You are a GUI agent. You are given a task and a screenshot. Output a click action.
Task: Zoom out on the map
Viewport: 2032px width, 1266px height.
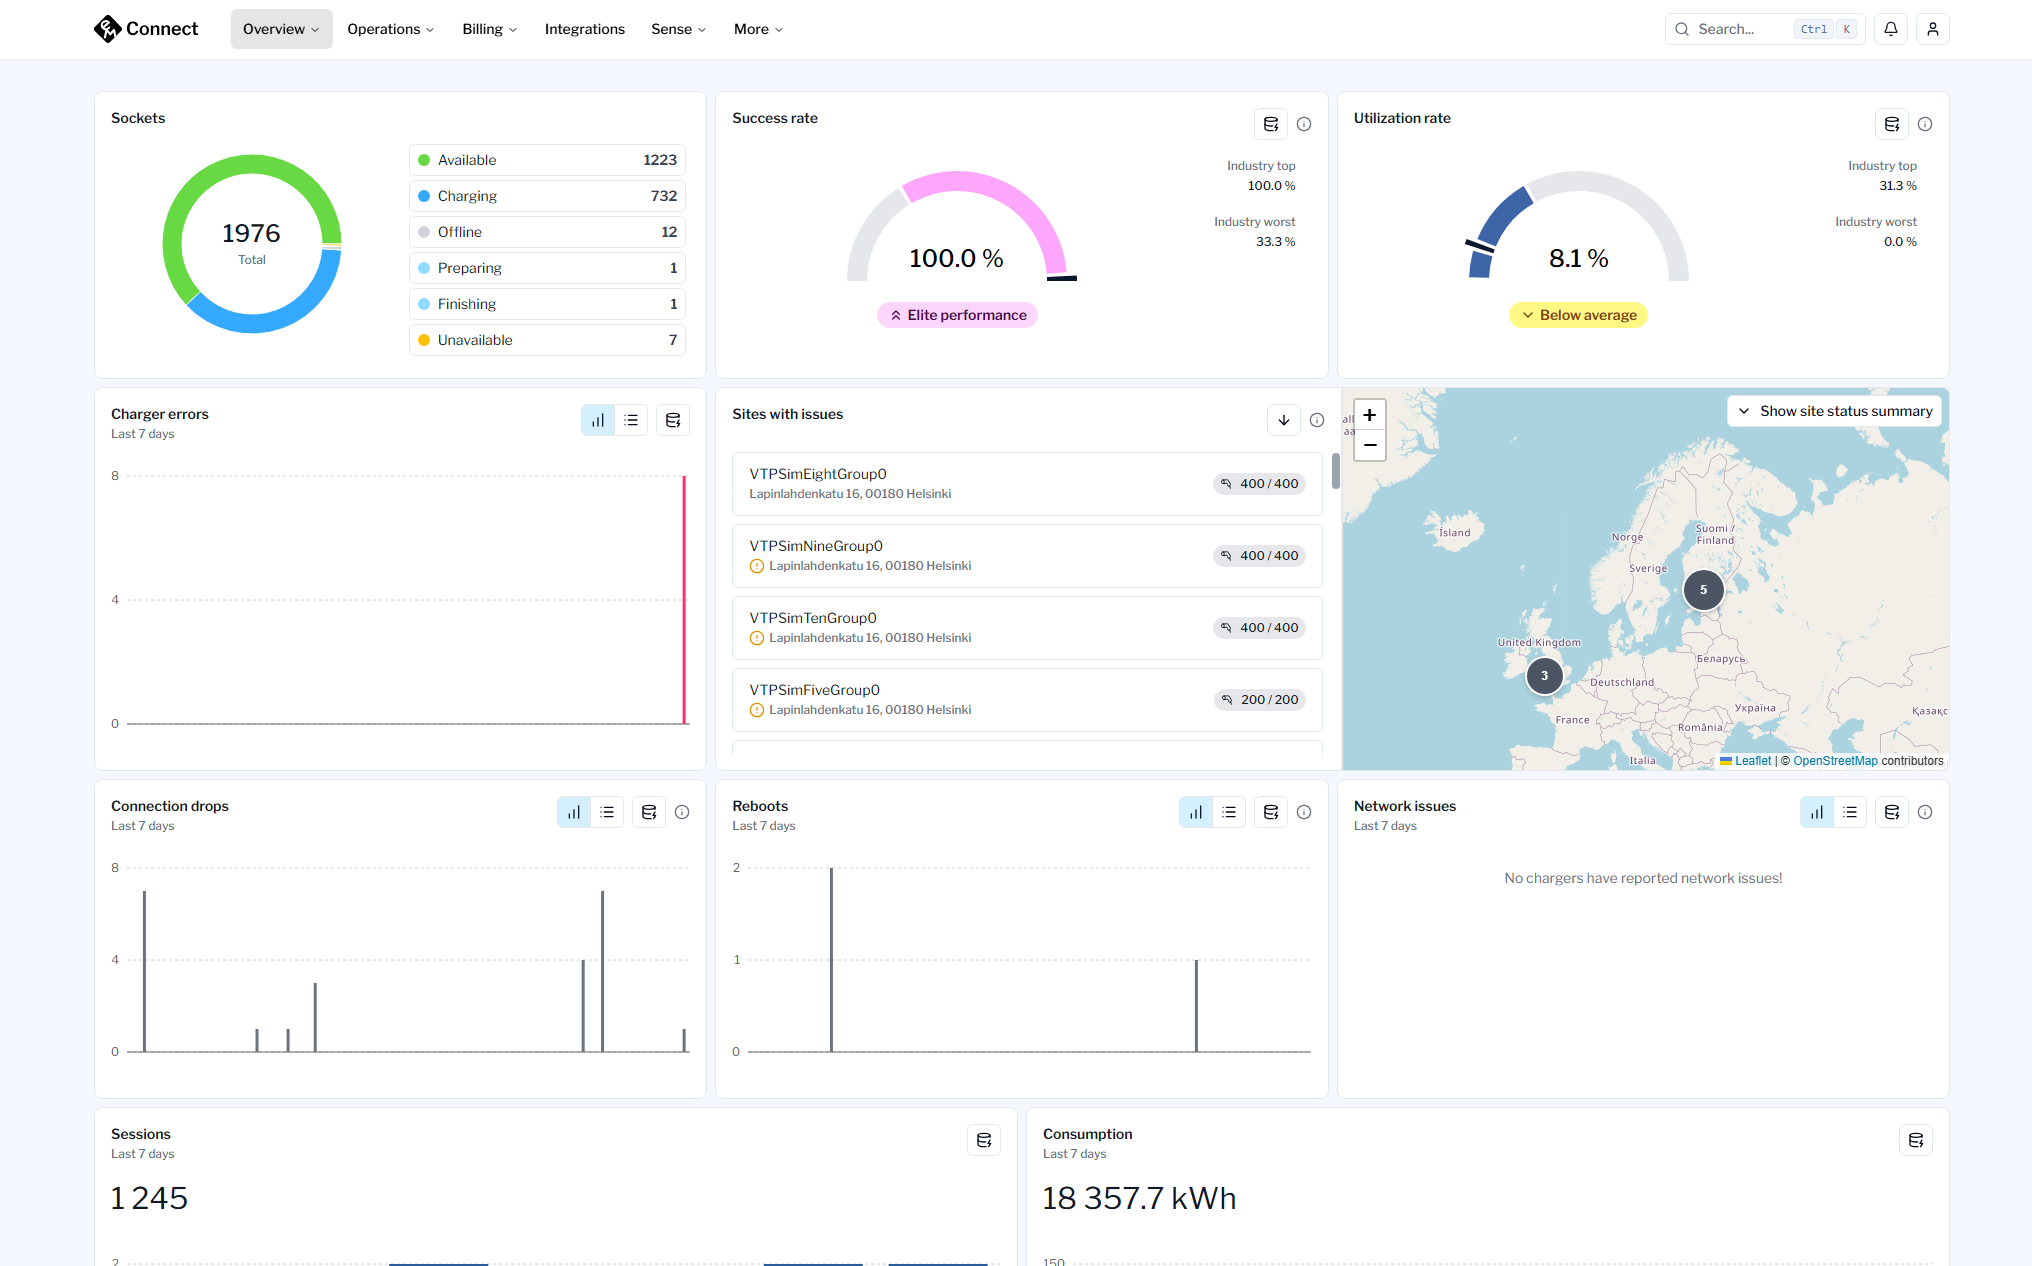click(1369, 445)
